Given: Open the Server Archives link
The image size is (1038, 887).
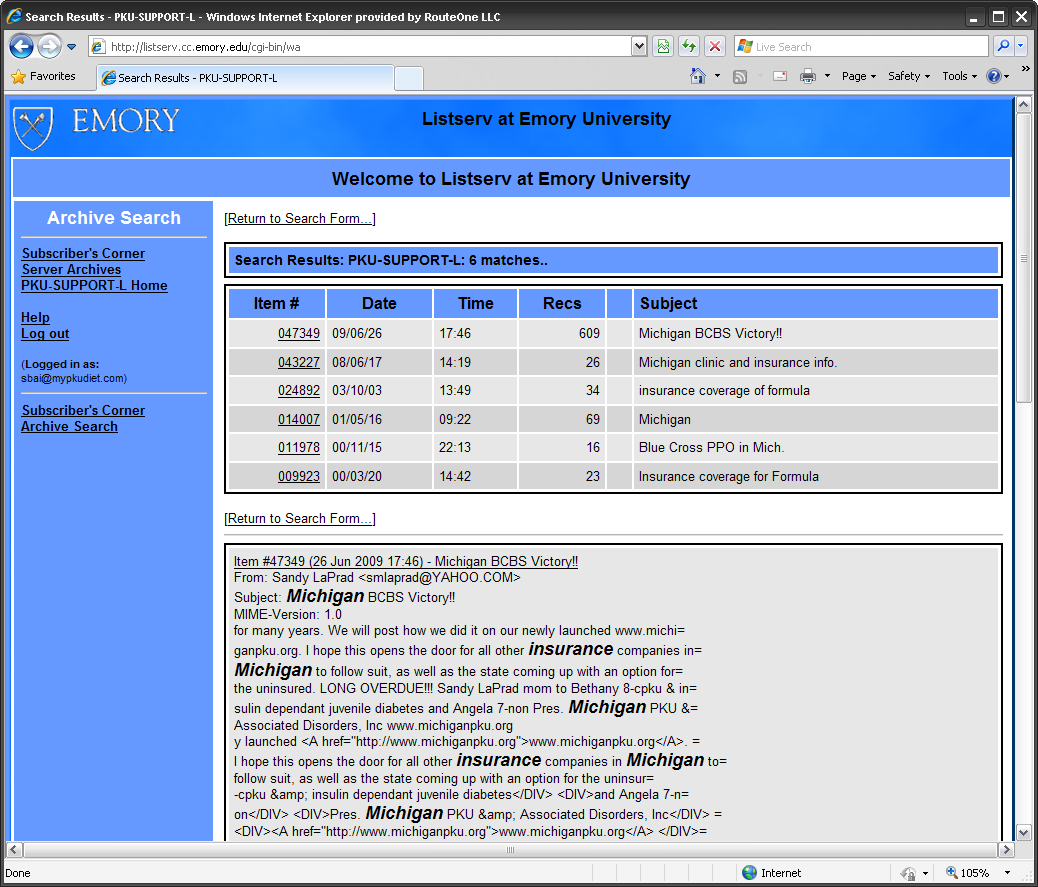Looking at the screenshot, I should (71, 269).
